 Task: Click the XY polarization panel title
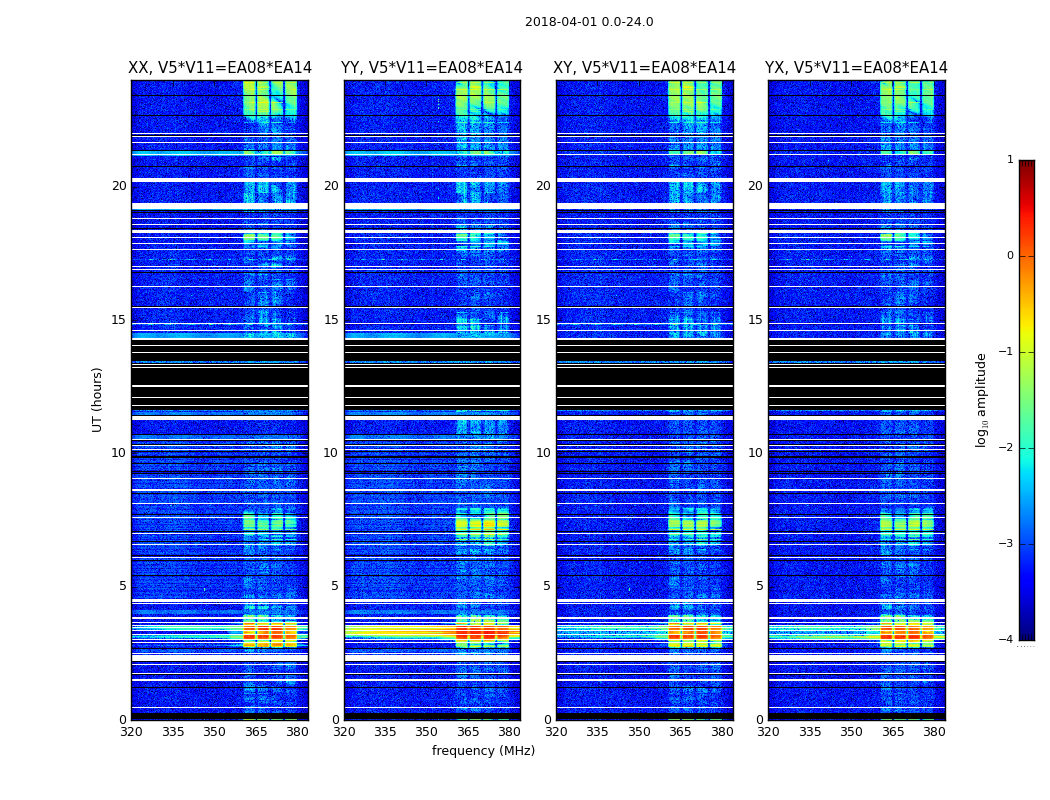[644, 68]
